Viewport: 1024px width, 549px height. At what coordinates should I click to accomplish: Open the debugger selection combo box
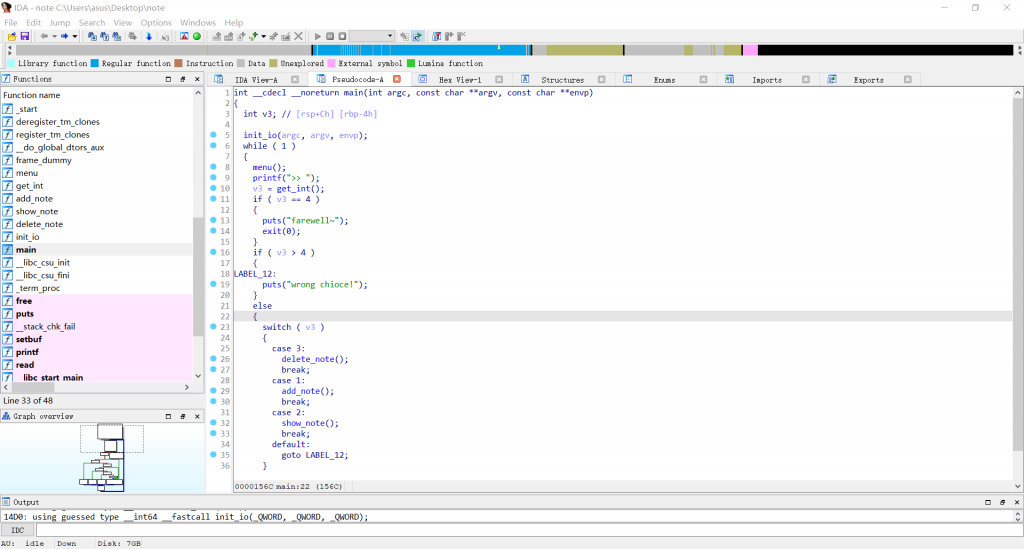[x=372, y=37]
